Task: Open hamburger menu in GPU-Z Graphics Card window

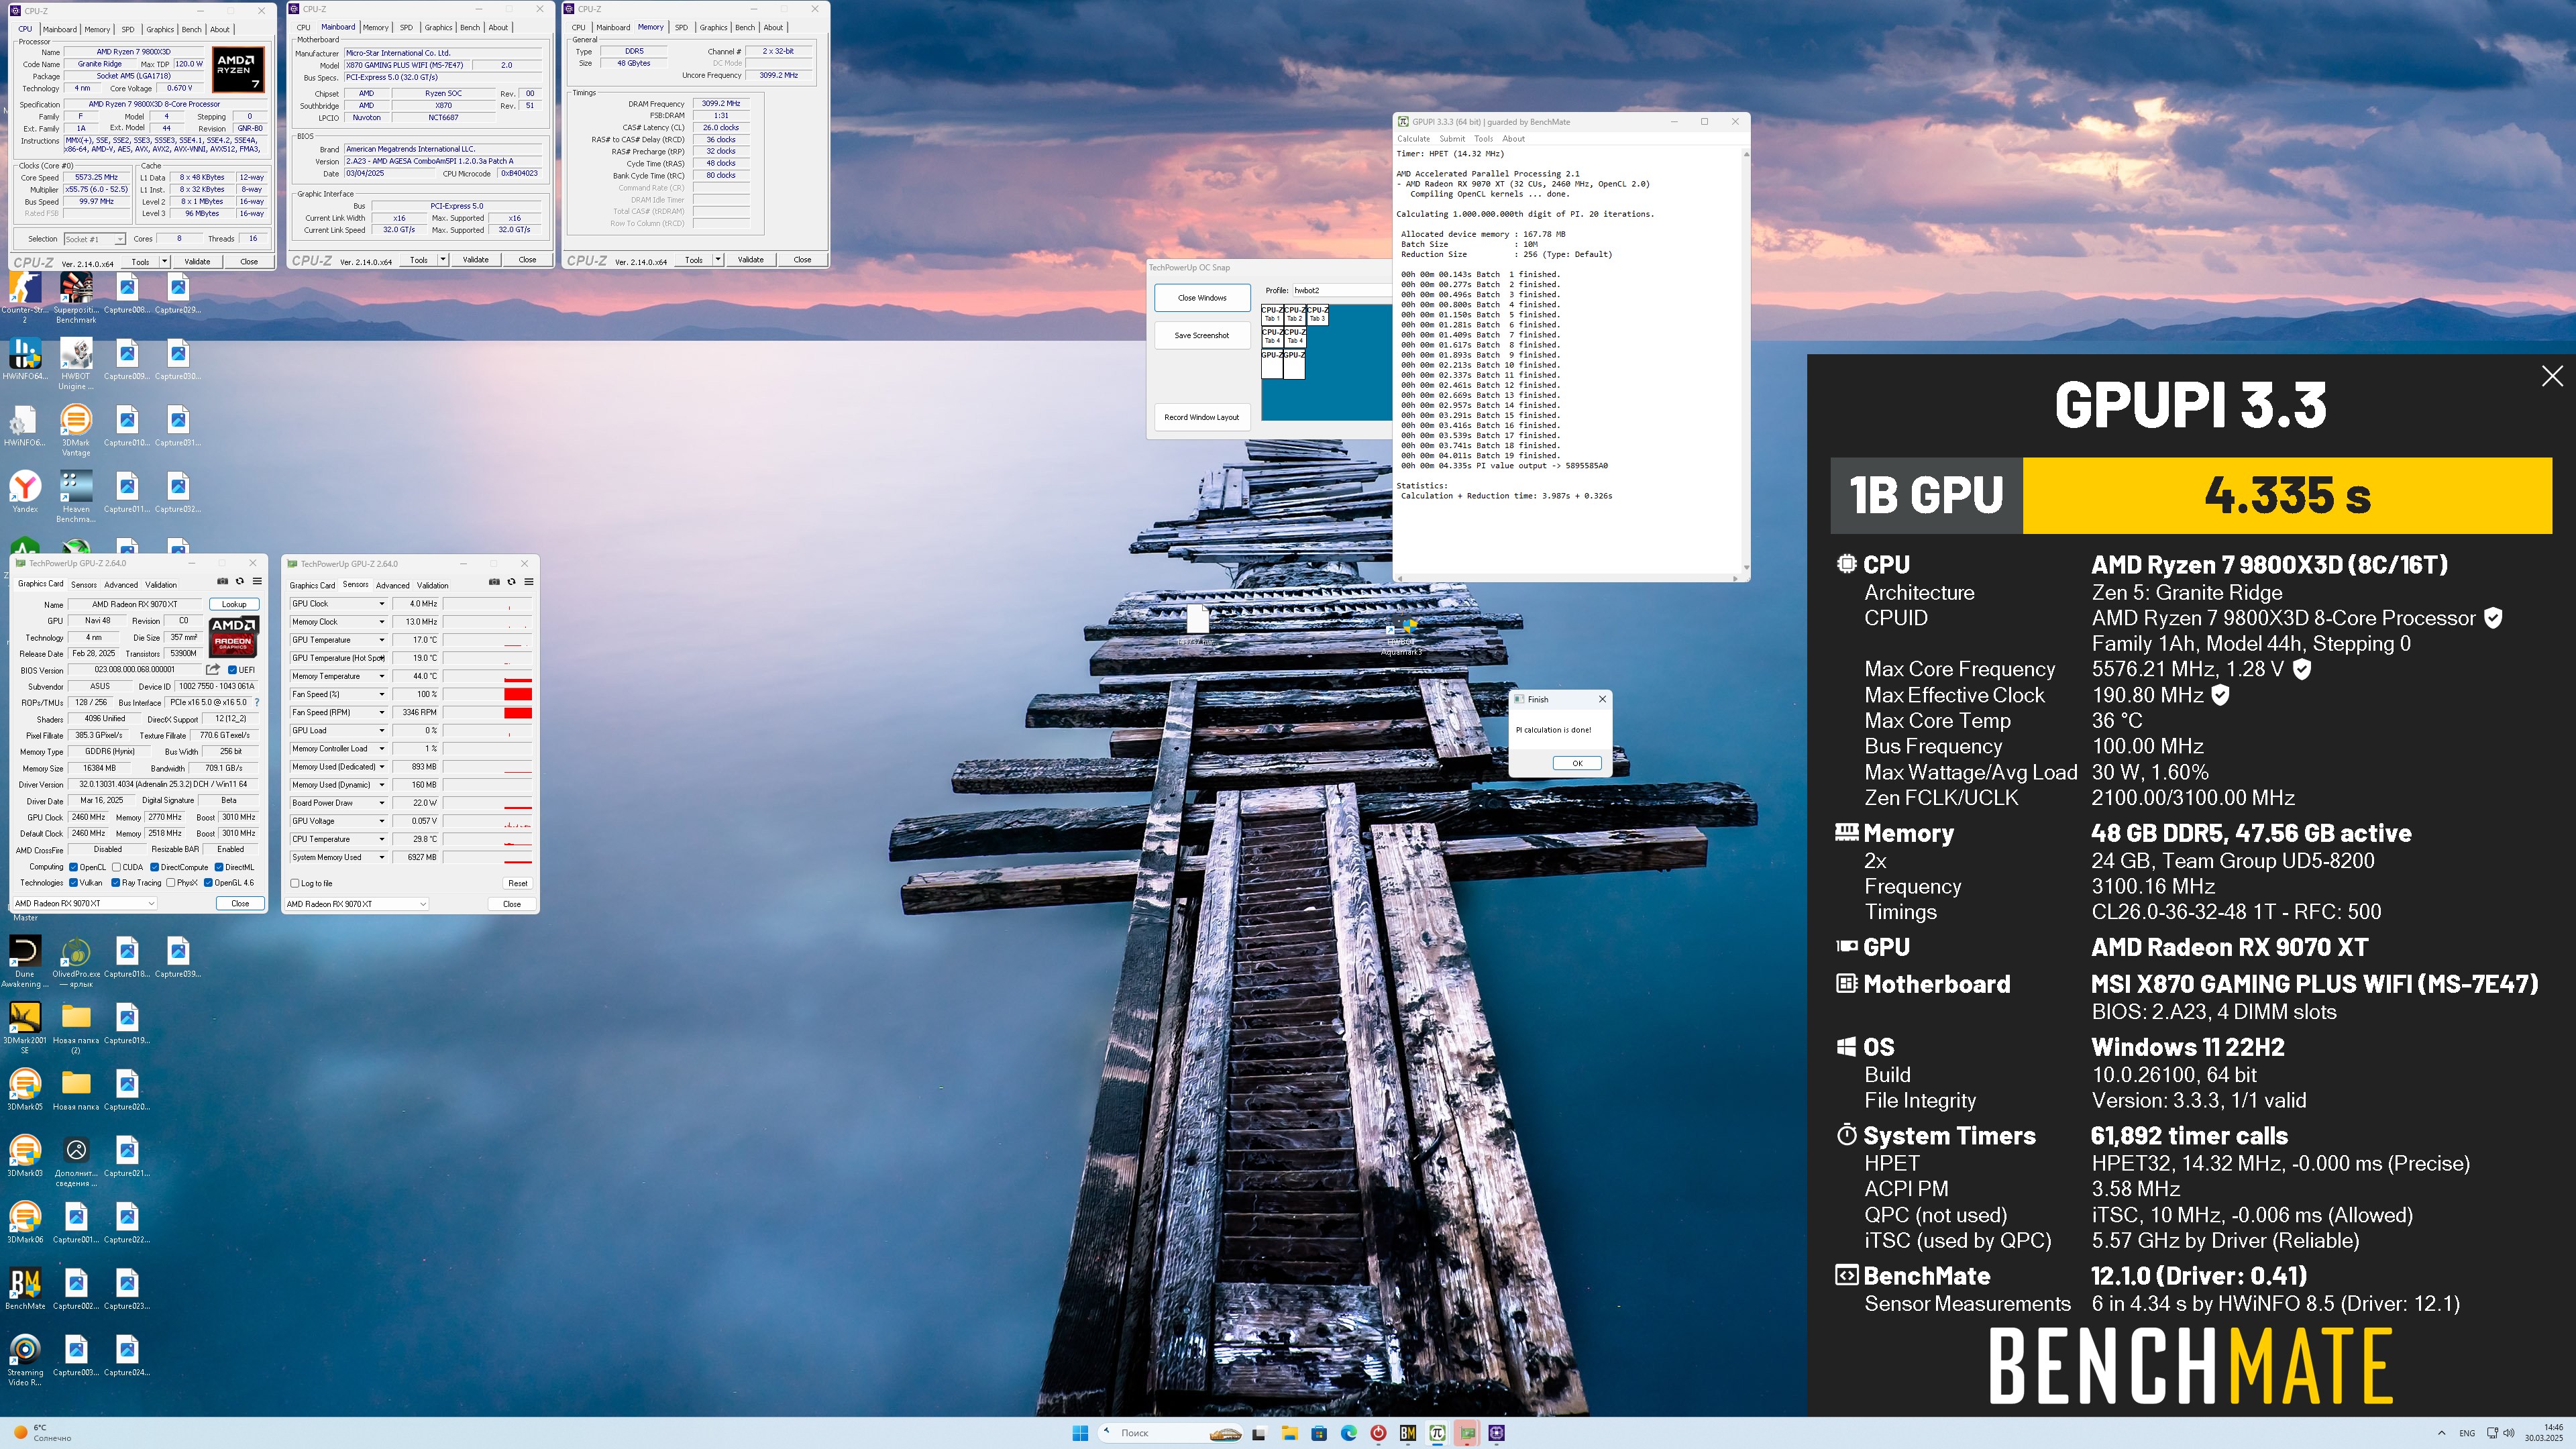Action: point(257,581)
